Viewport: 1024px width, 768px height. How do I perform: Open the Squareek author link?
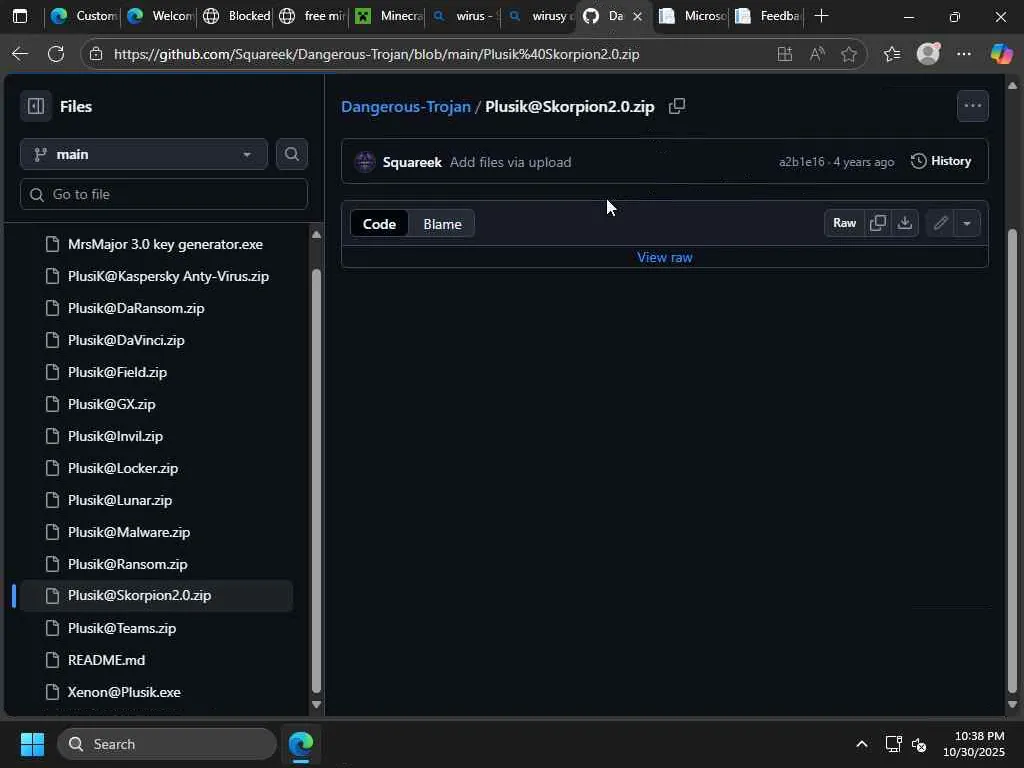click(x=412, y=162)
